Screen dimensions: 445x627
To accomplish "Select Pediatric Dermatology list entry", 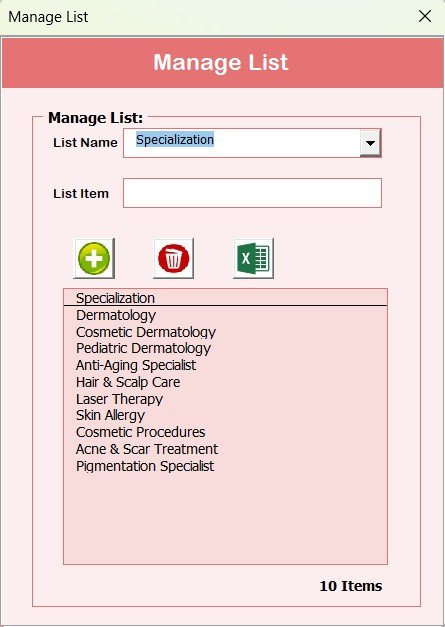I will pyautogui.click(x=225, y=348).
